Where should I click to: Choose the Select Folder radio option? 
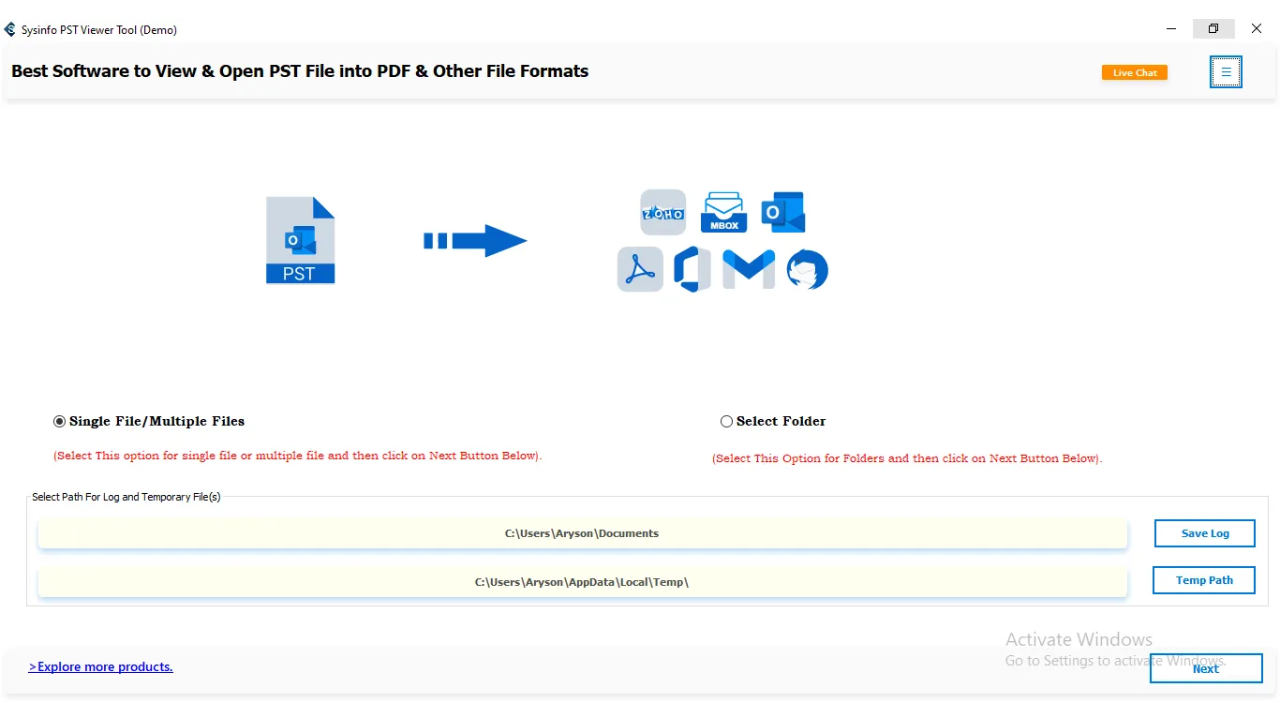pos(773,421)
